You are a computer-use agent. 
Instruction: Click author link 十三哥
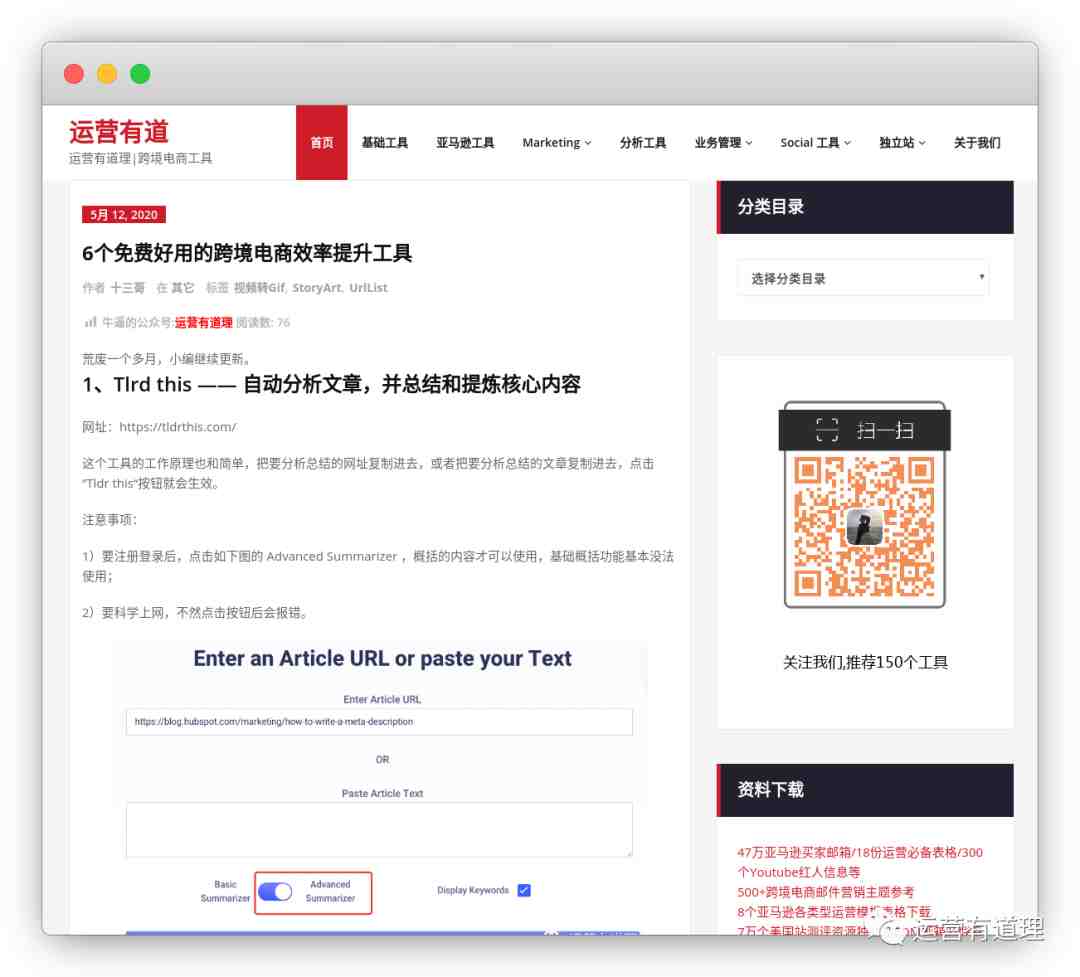pos(127,287)
